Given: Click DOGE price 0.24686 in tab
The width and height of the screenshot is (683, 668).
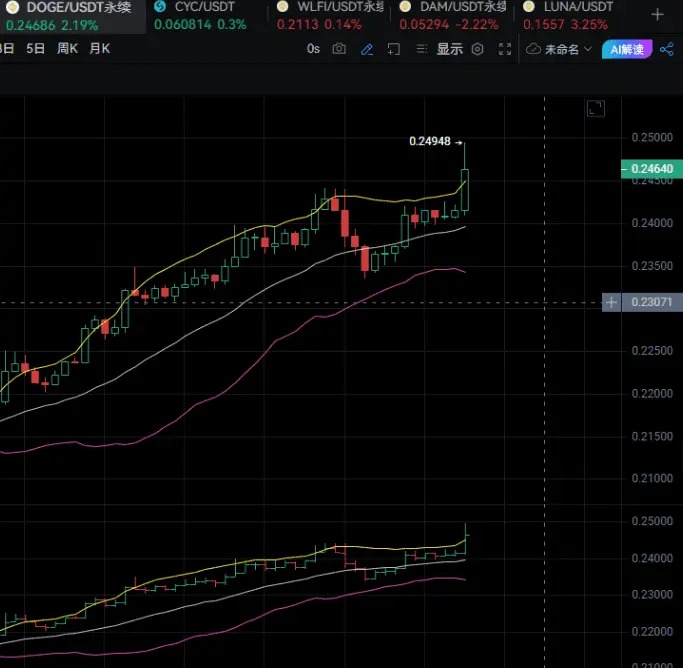Looking at the screenshot, I should pos(30,25).
